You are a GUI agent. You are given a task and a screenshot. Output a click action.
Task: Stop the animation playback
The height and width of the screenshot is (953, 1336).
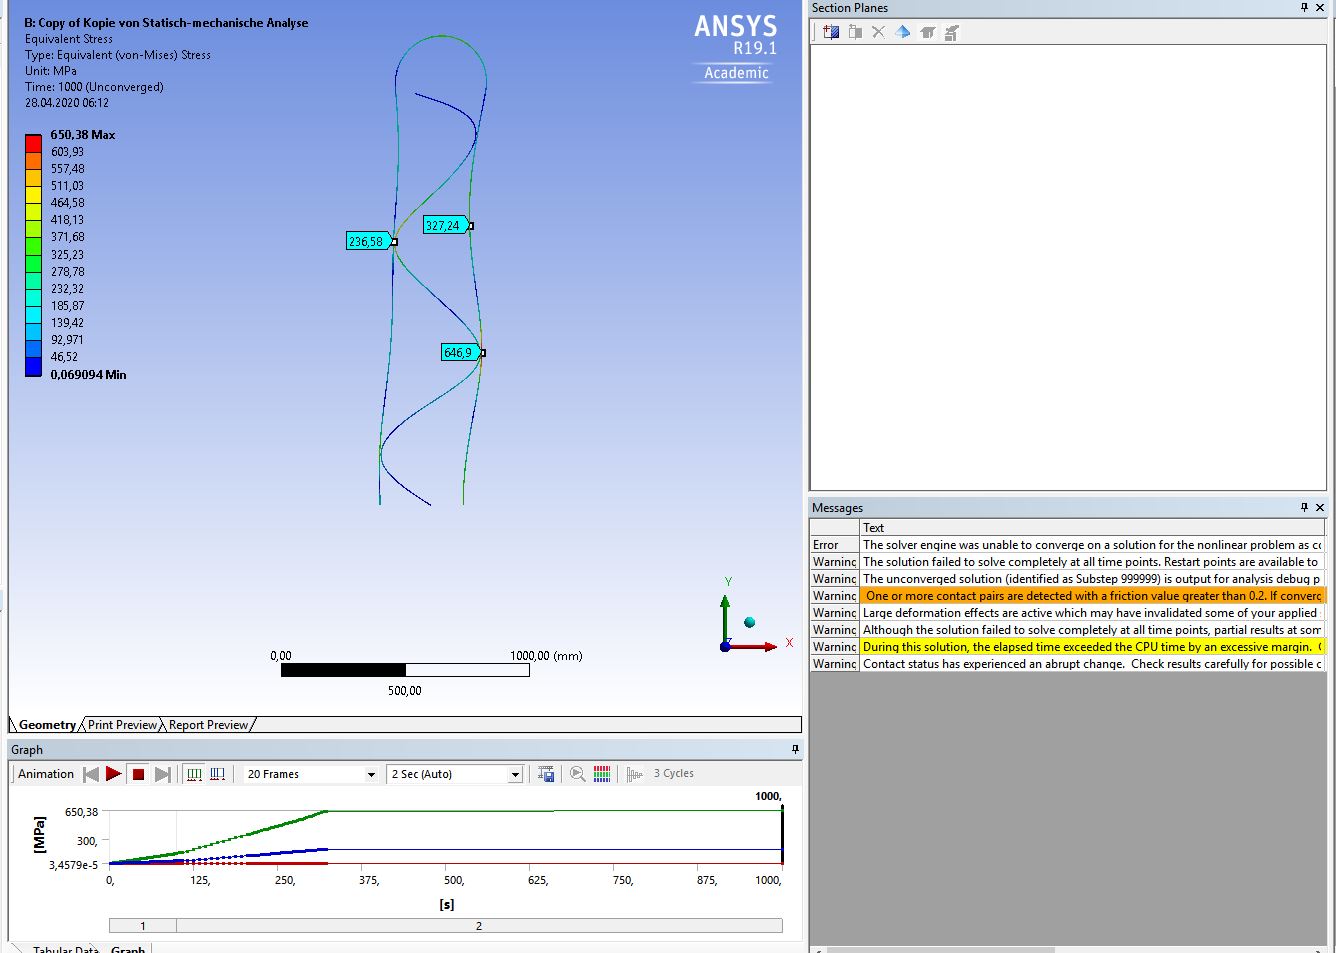click(x=138, y=773)
